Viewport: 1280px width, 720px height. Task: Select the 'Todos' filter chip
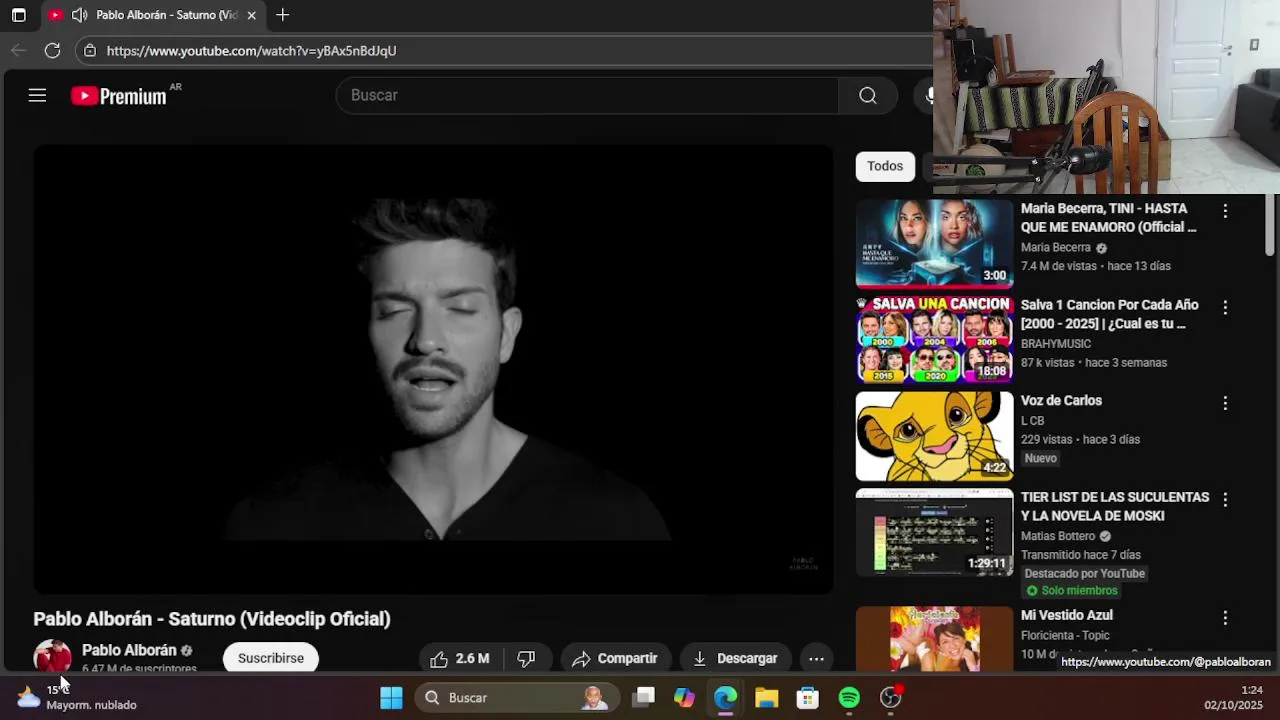tap(885, 166)
